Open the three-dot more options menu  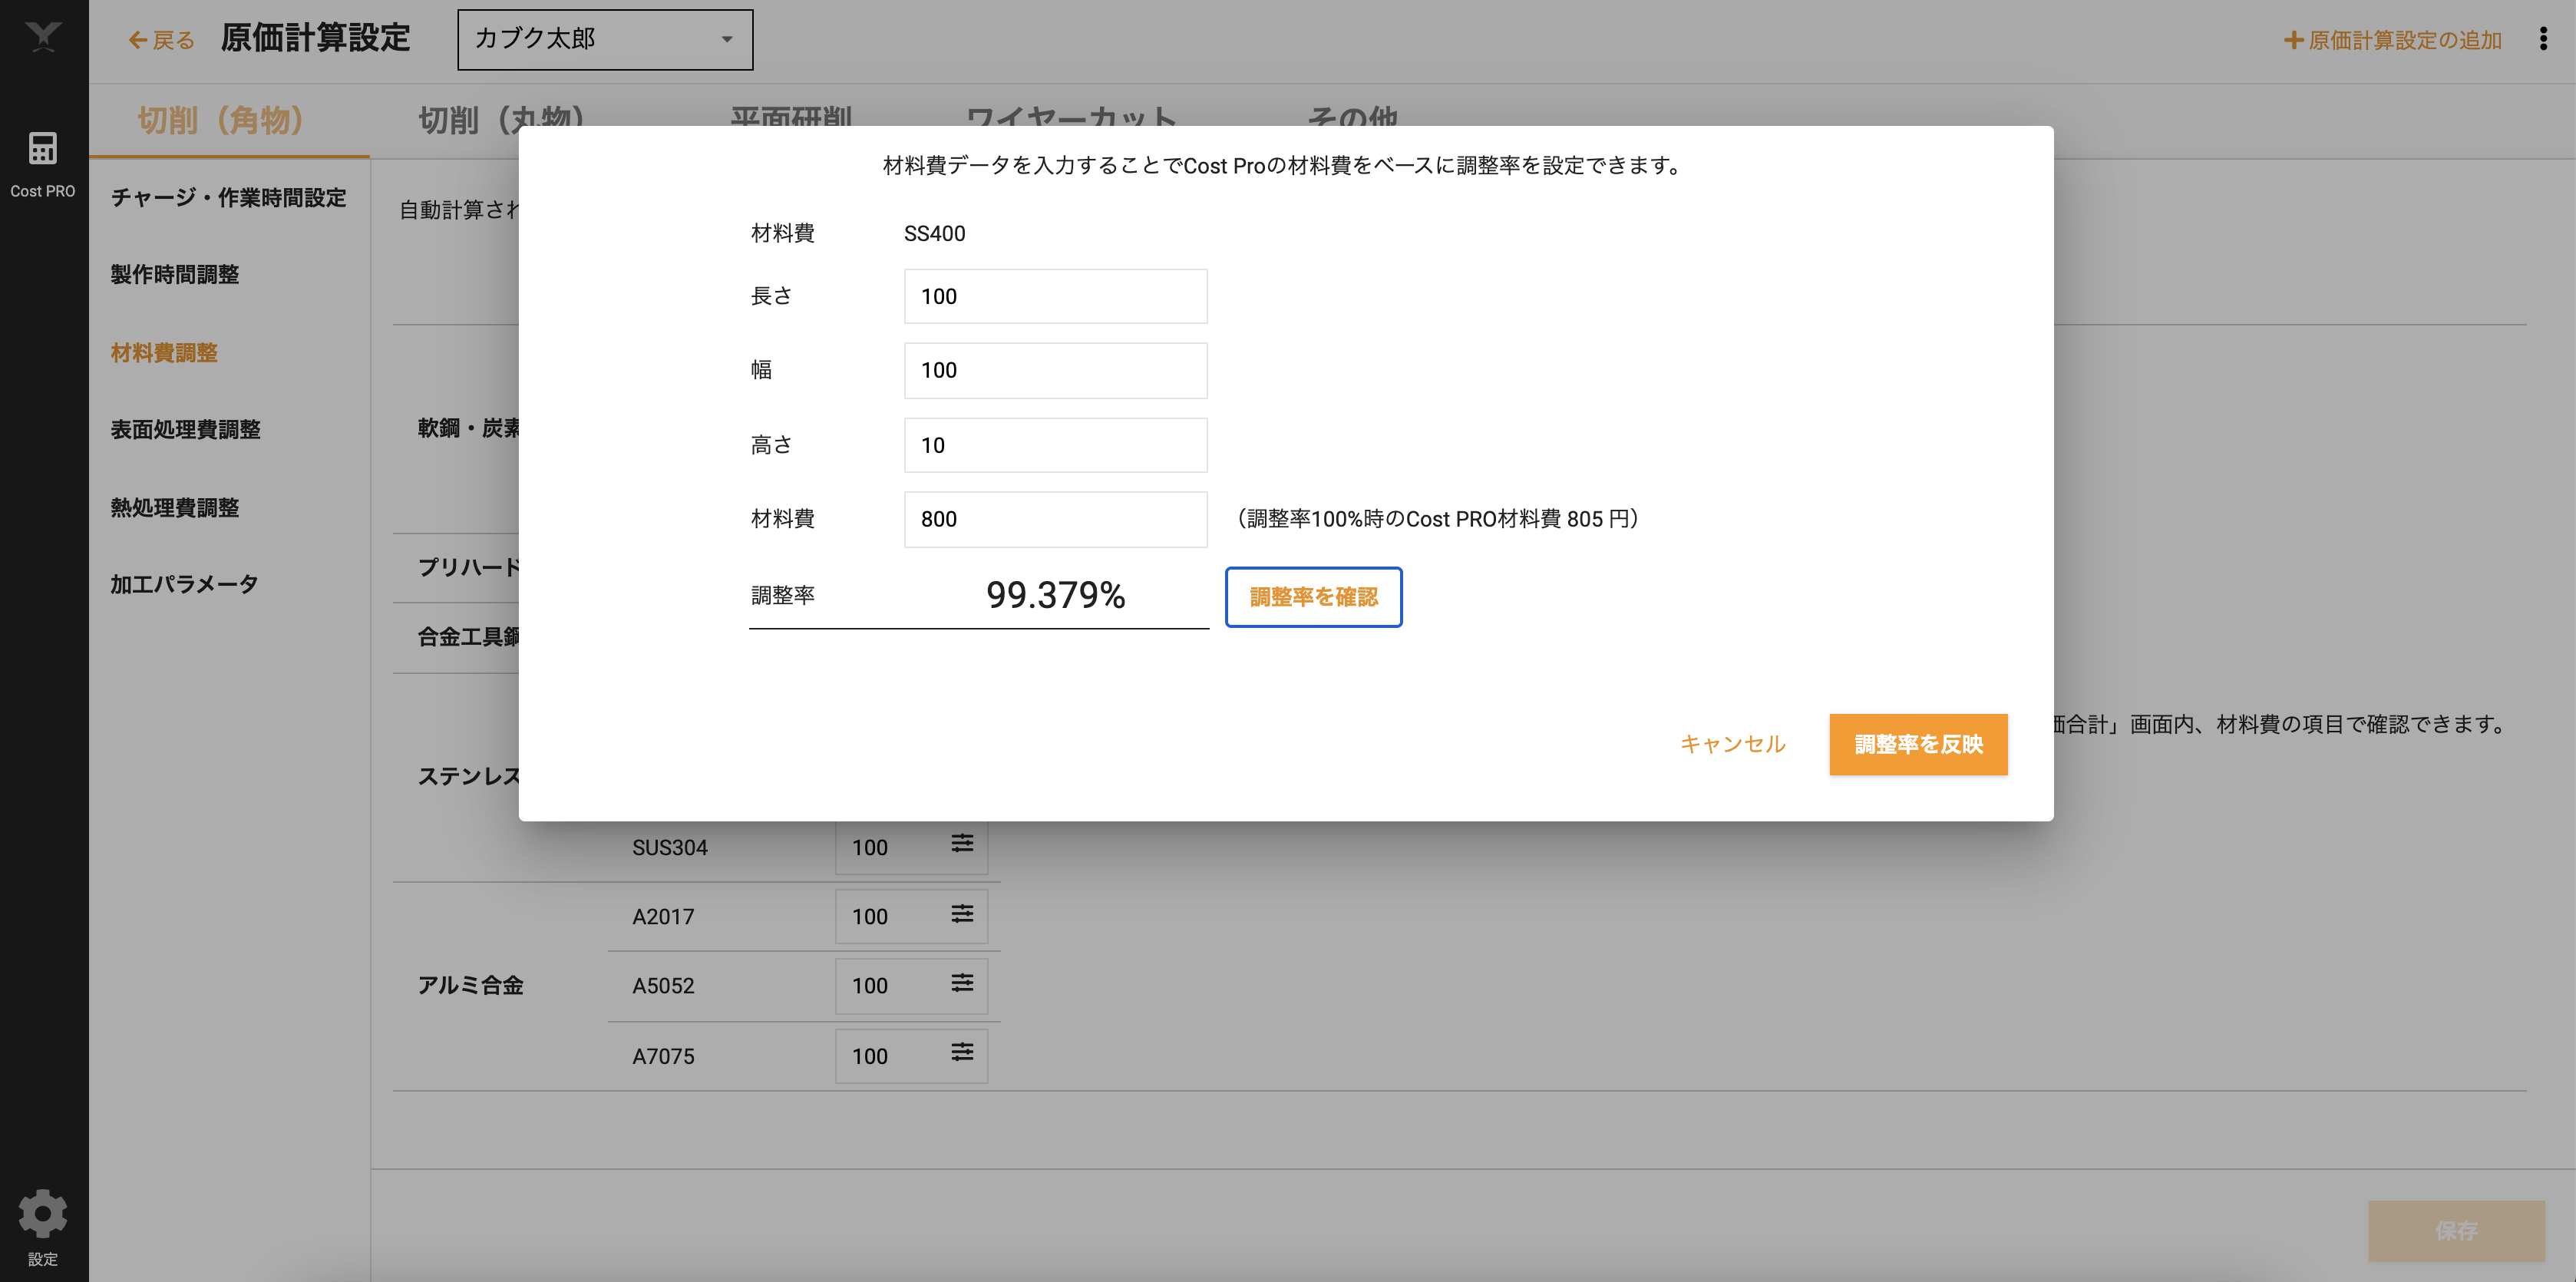[2543, 39]
